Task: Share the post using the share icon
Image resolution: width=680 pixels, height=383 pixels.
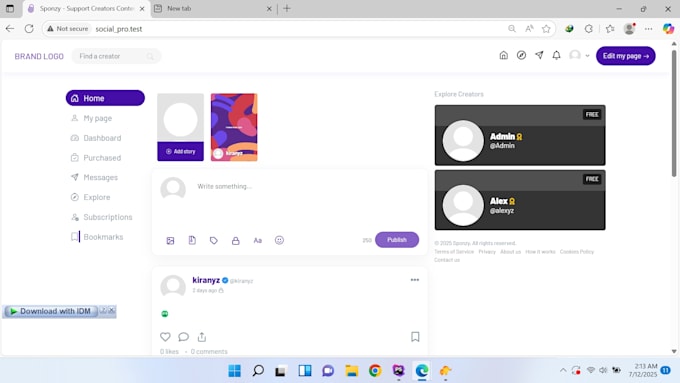Action: [x=202, y=337]
